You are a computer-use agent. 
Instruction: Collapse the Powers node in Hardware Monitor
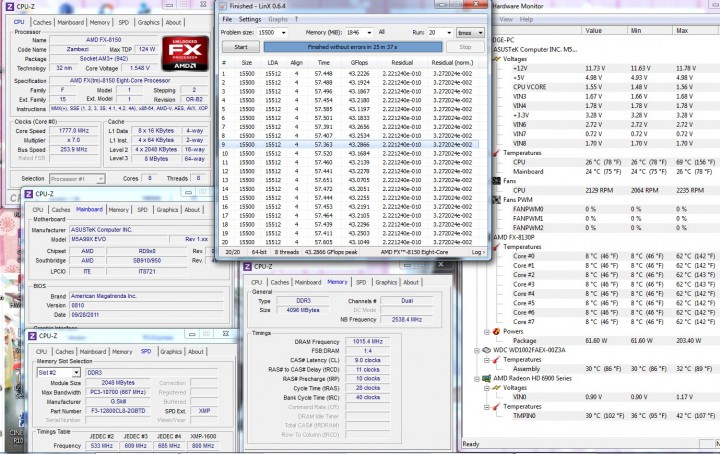[x=487, y=331]
